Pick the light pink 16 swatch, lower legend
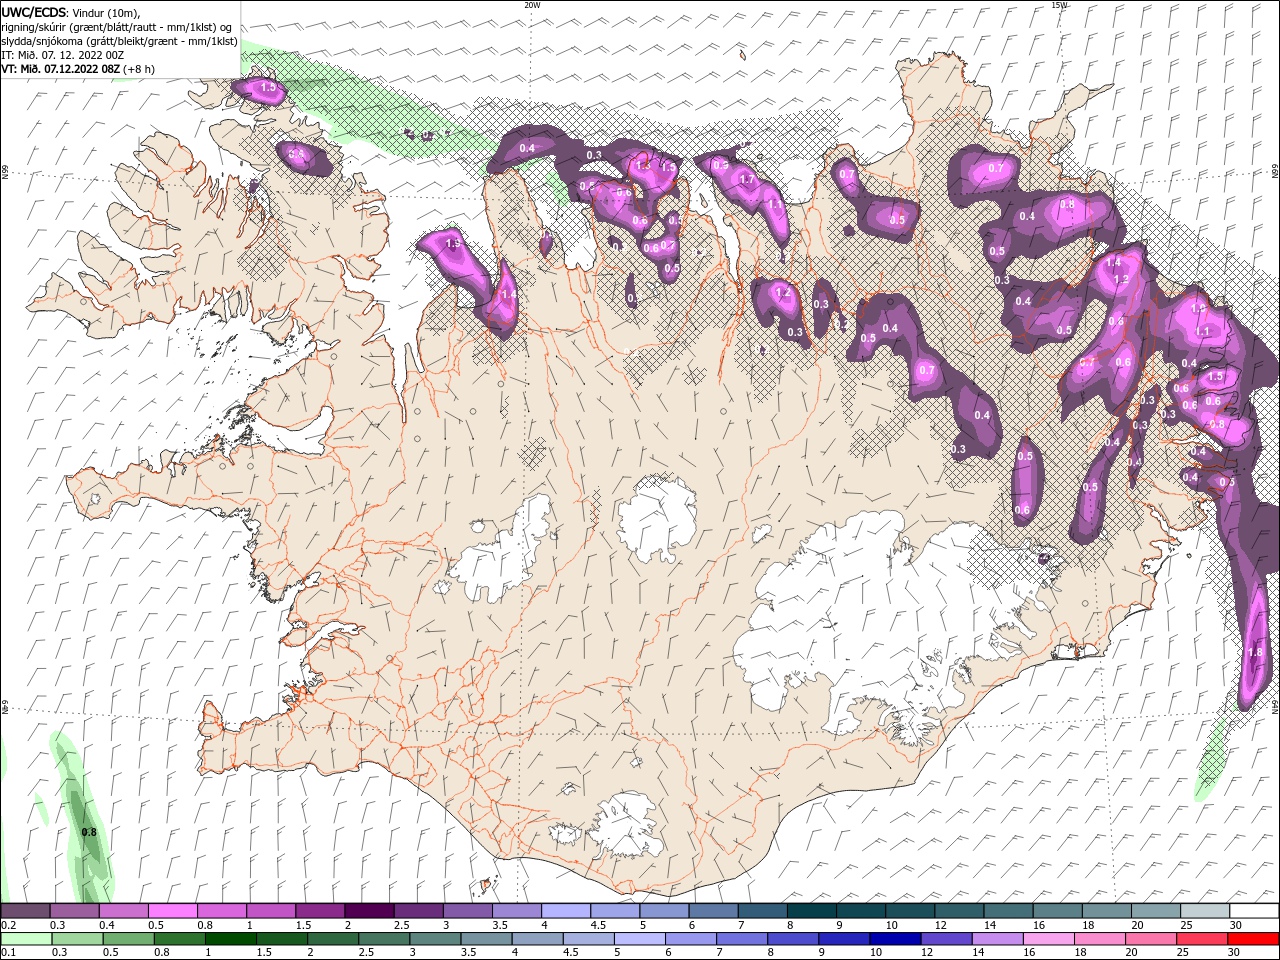This screenshot has height=960, width=1280. click(1048, 938)
